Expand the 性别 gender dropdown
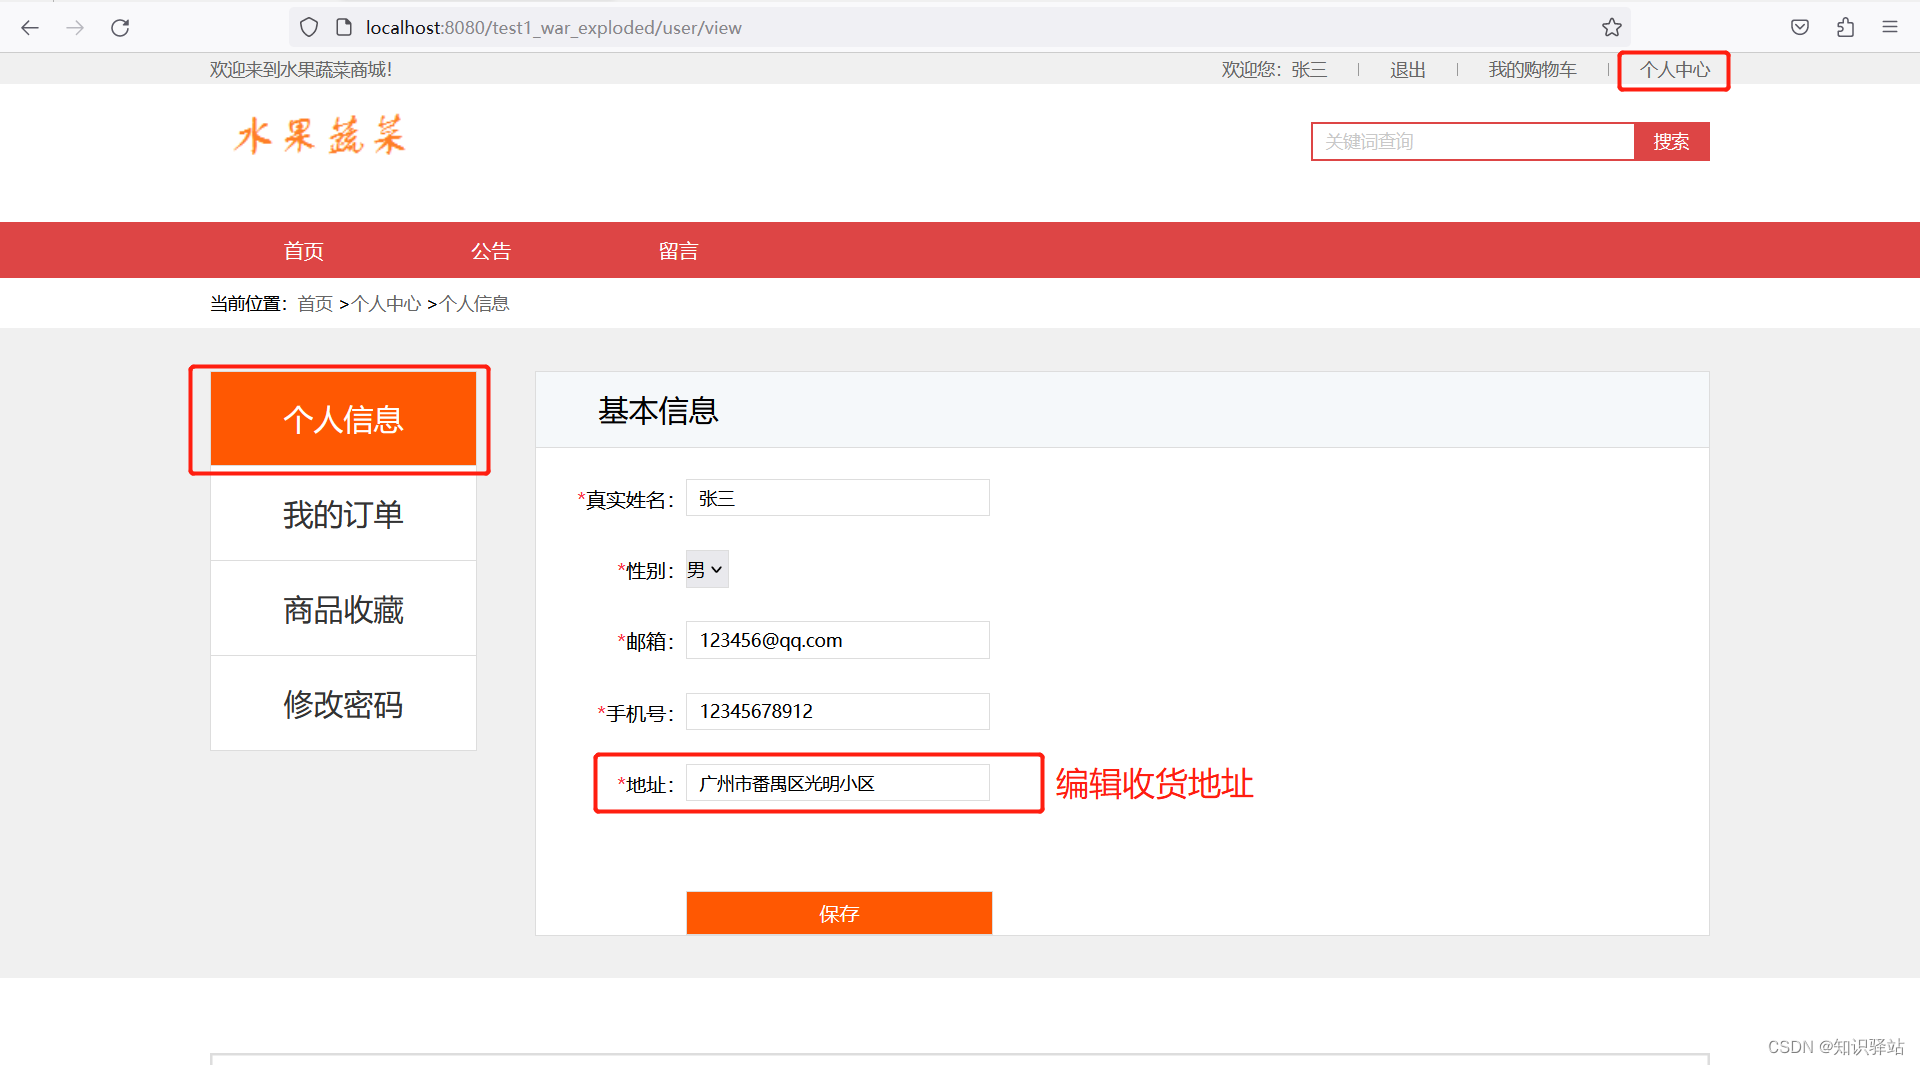Image resolution: width=1920 pixels, height=1065 pixels. point(707,569)
